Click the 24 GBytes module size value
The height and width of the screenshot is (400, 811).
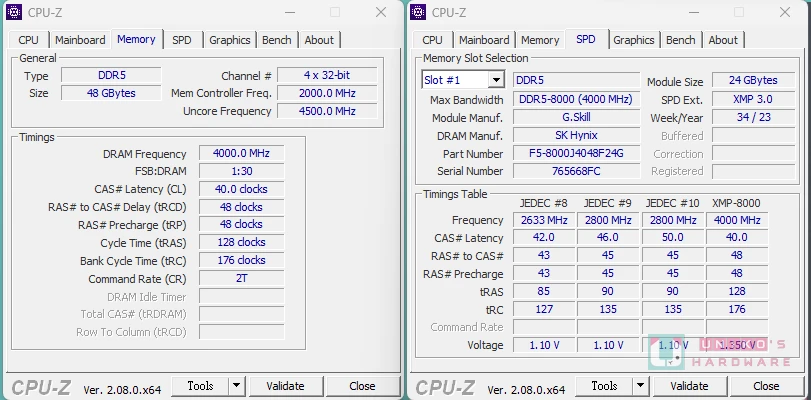pyautogui.click(x=754, y=80)
